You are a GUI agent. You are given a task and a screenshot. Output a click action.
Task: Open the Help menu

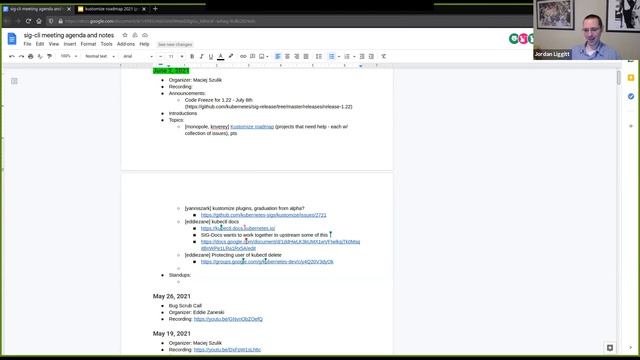[144, 44]
